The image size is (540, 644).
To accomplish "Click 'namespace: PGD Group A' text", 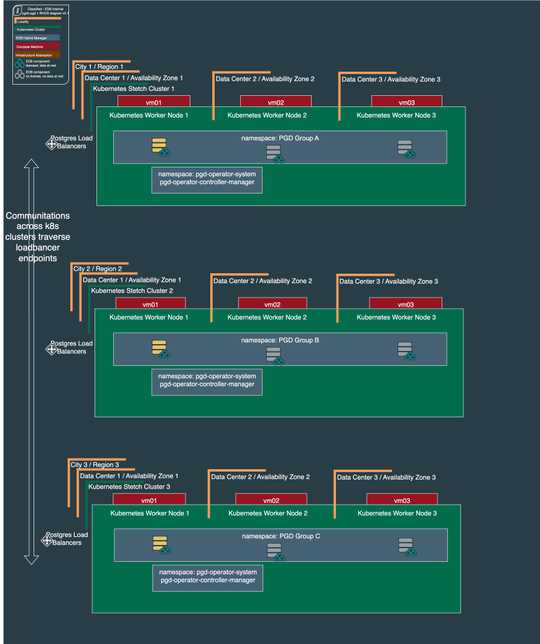I will 280,138.
